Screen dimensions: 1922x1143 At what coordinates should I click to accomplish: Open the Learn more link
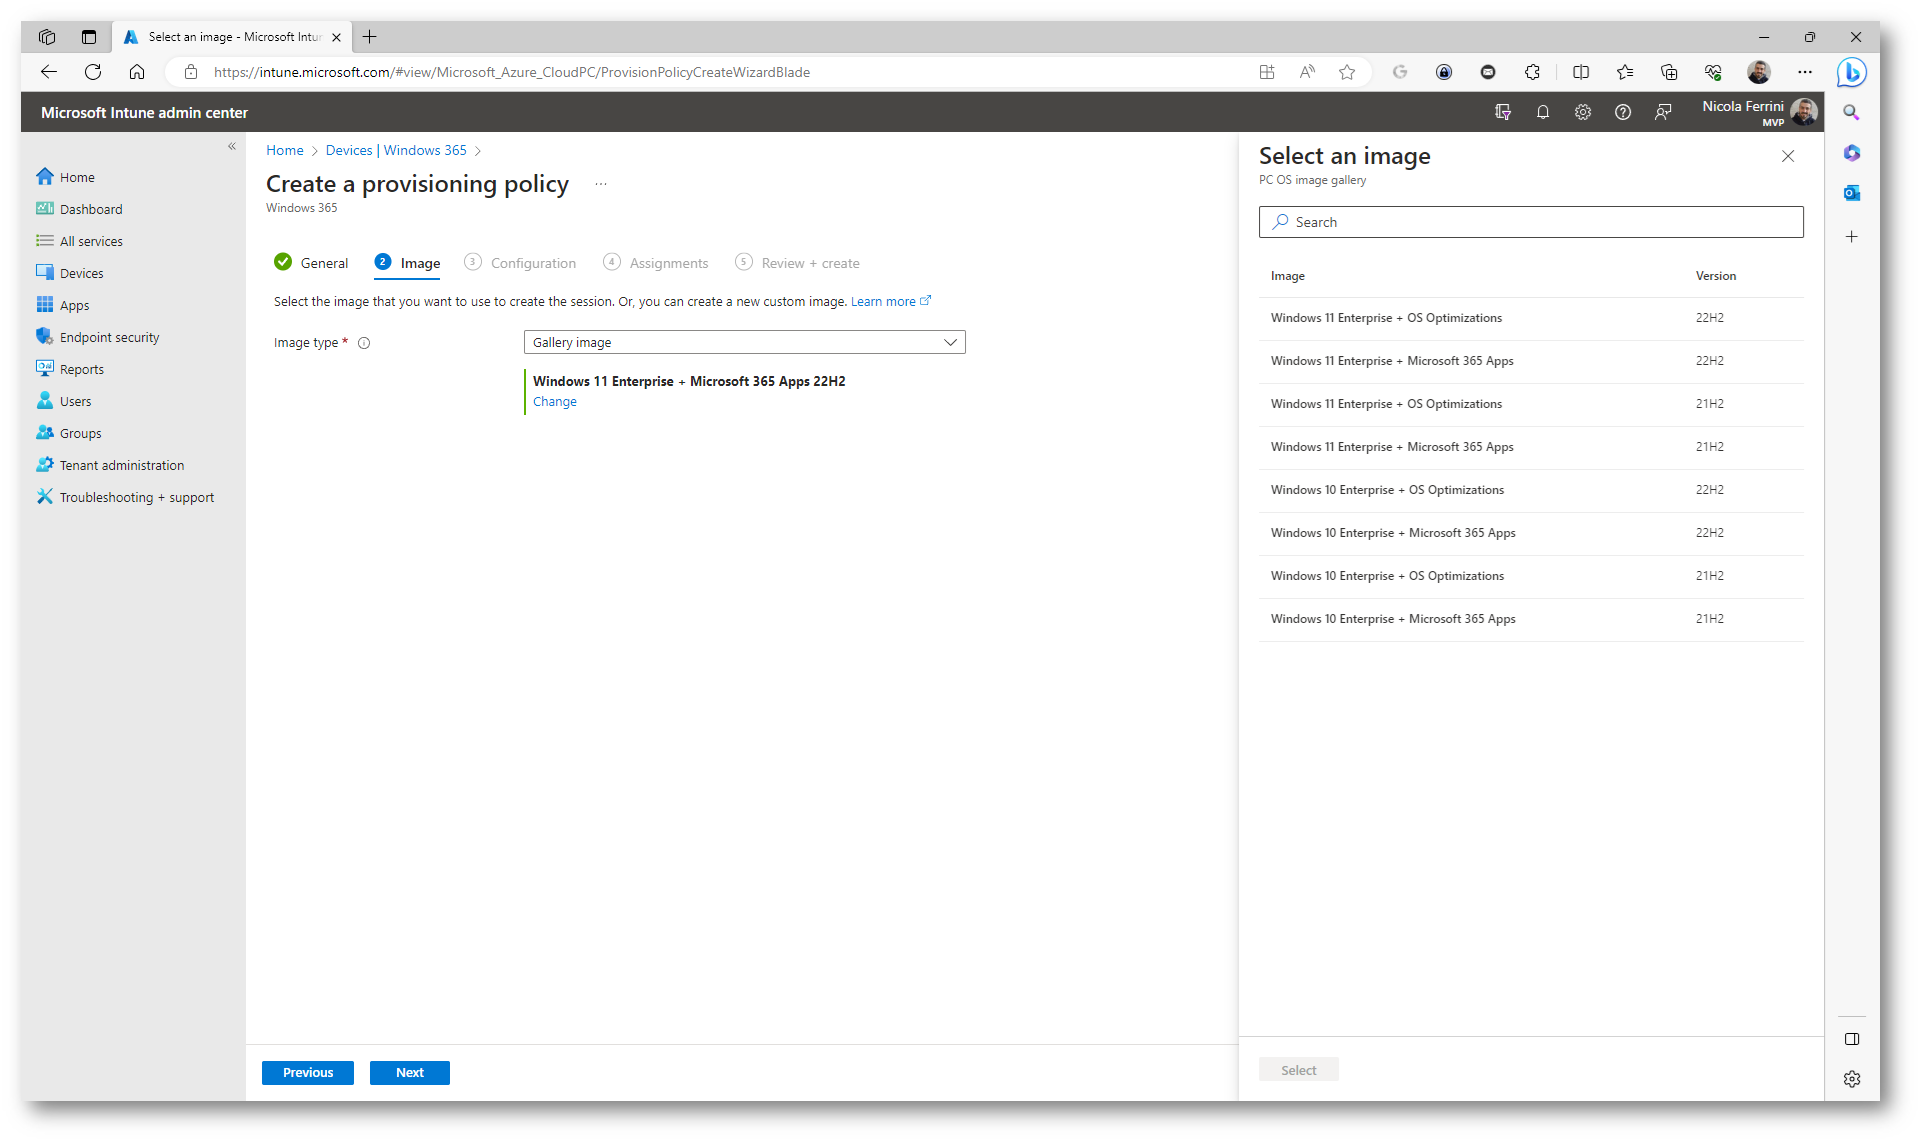pos(891,301)
